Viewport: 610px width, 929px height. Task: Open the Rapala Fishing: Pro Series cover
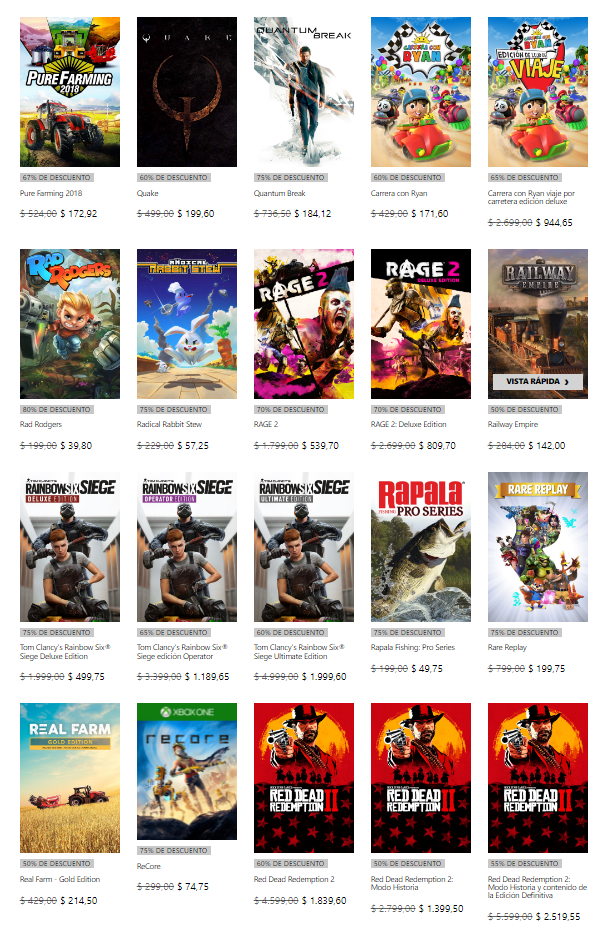pos(421,547)
